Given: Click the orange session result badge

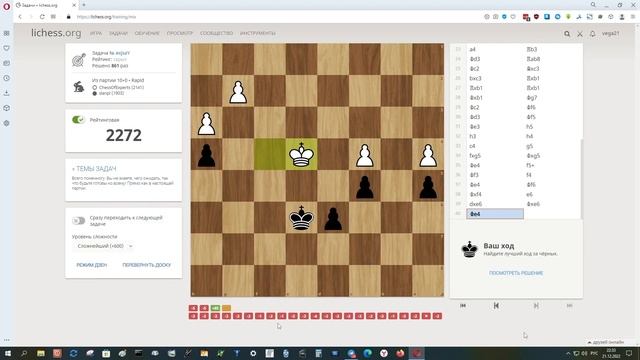Looking at the screenshot, I should tap(226, 308).
